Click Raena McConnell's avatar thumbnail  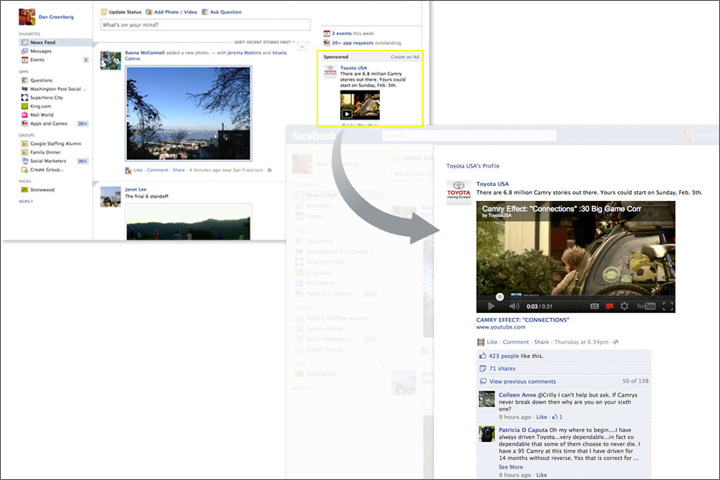111,61
